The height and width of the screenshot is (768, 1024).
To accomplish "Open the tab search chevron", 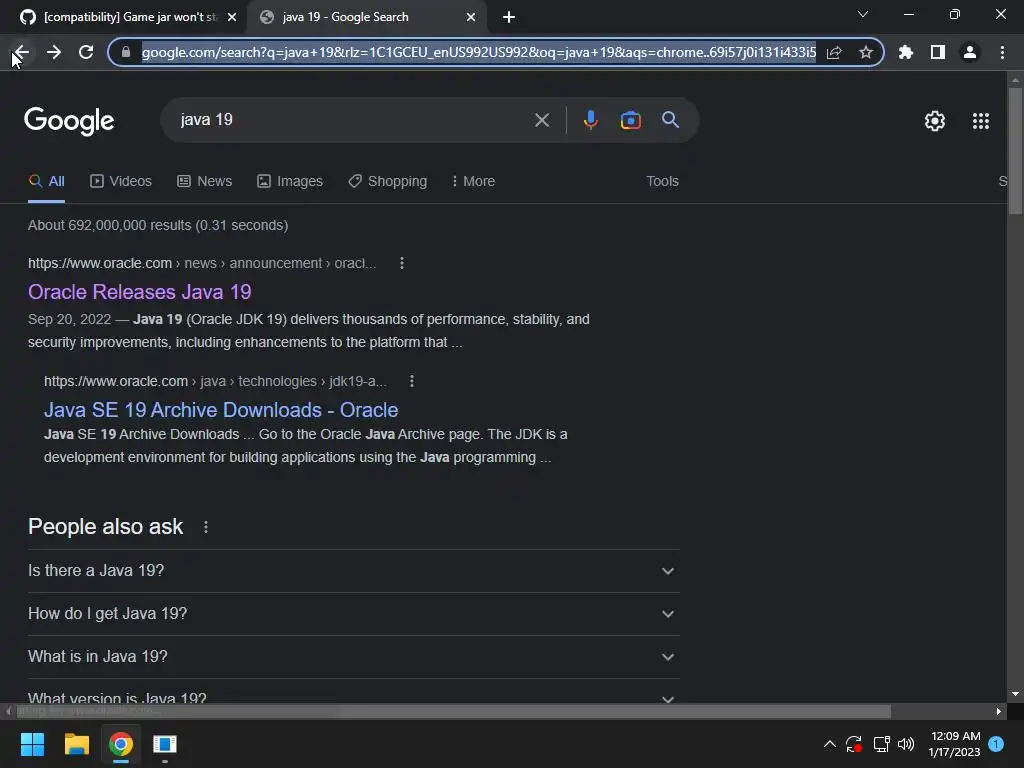I will coord(863,14).
